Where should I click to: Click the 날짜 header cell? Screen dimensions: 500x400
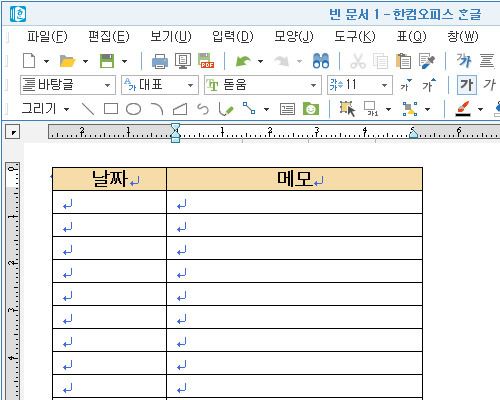click(x=109, y=179)
